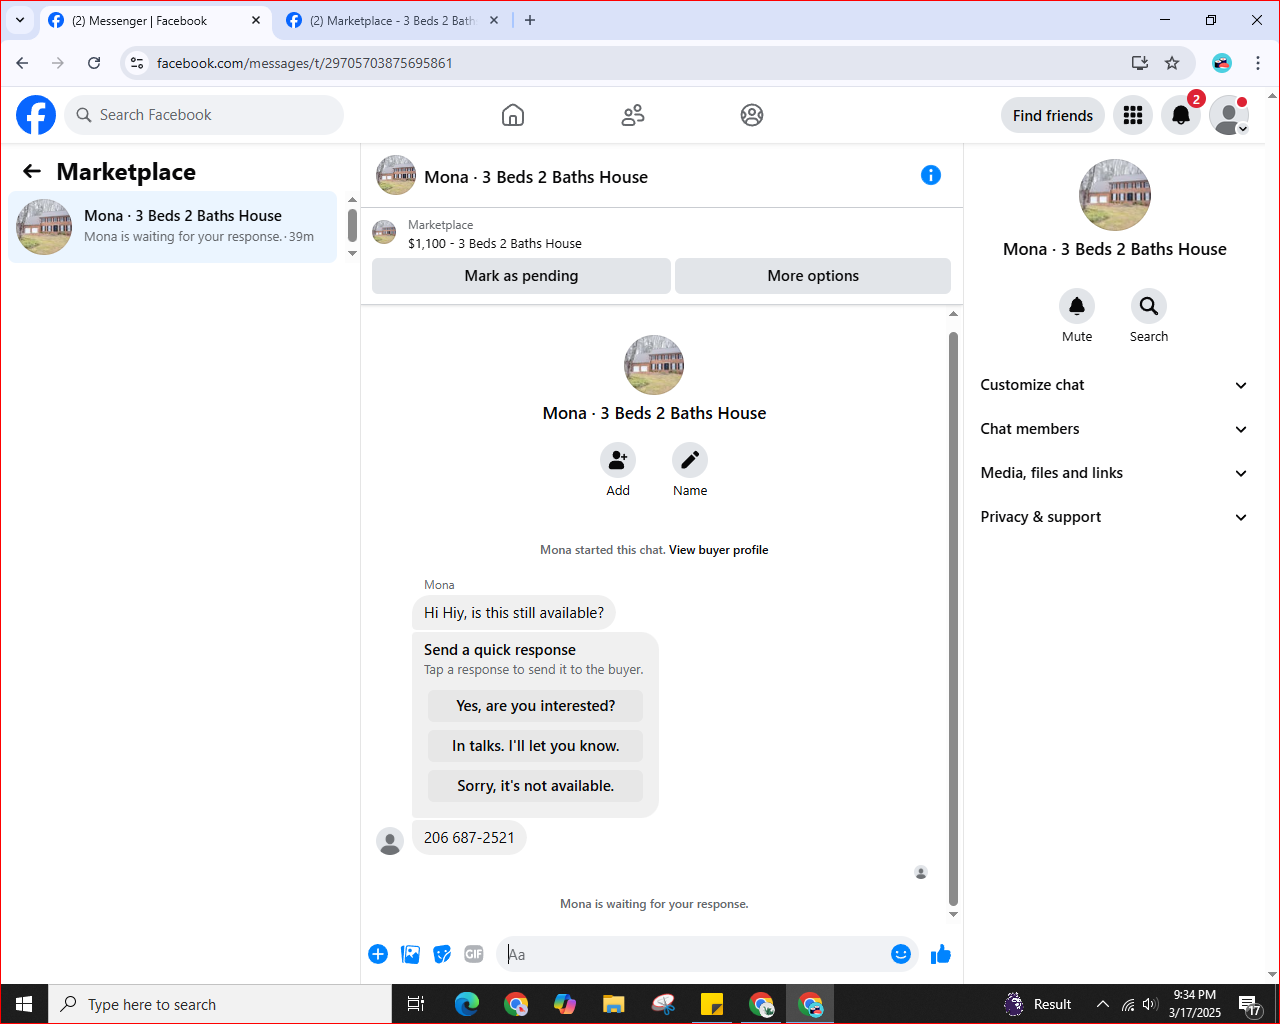Open File Explorer from taskbar
The height and width of the screenshot is (1024, 1280).
pyautogui.click(x=614, y=1004)
